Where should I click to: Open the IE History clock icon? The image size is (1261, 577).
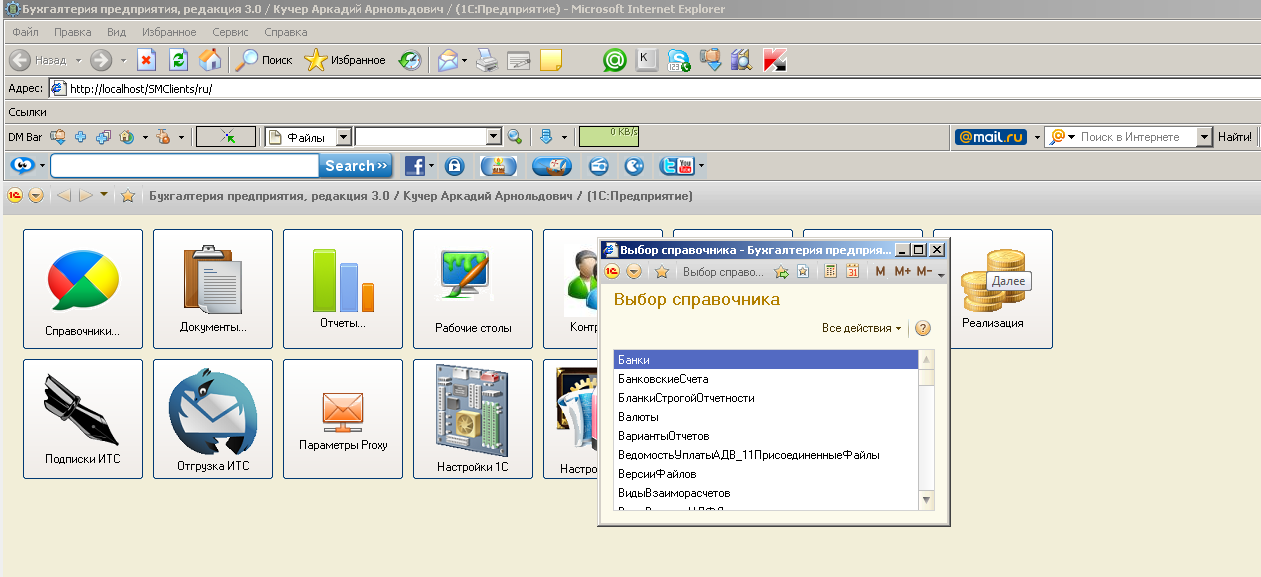[410, 60]
